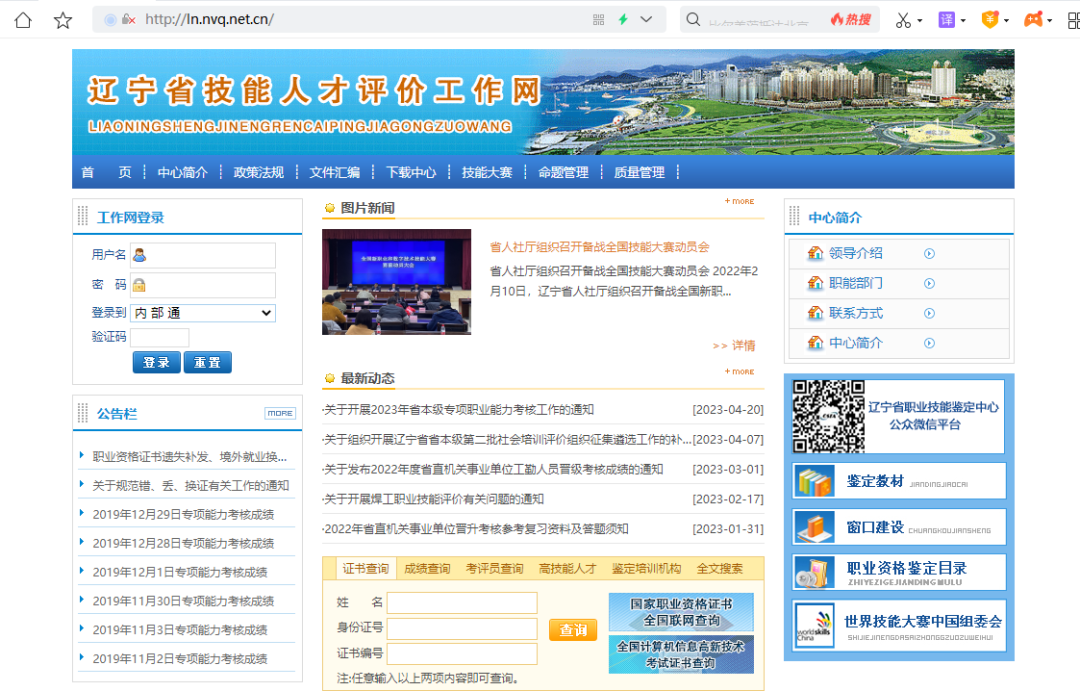Bookmark this page with the star icon
This screenshot has width=1080, height=691.
(62, 19)
